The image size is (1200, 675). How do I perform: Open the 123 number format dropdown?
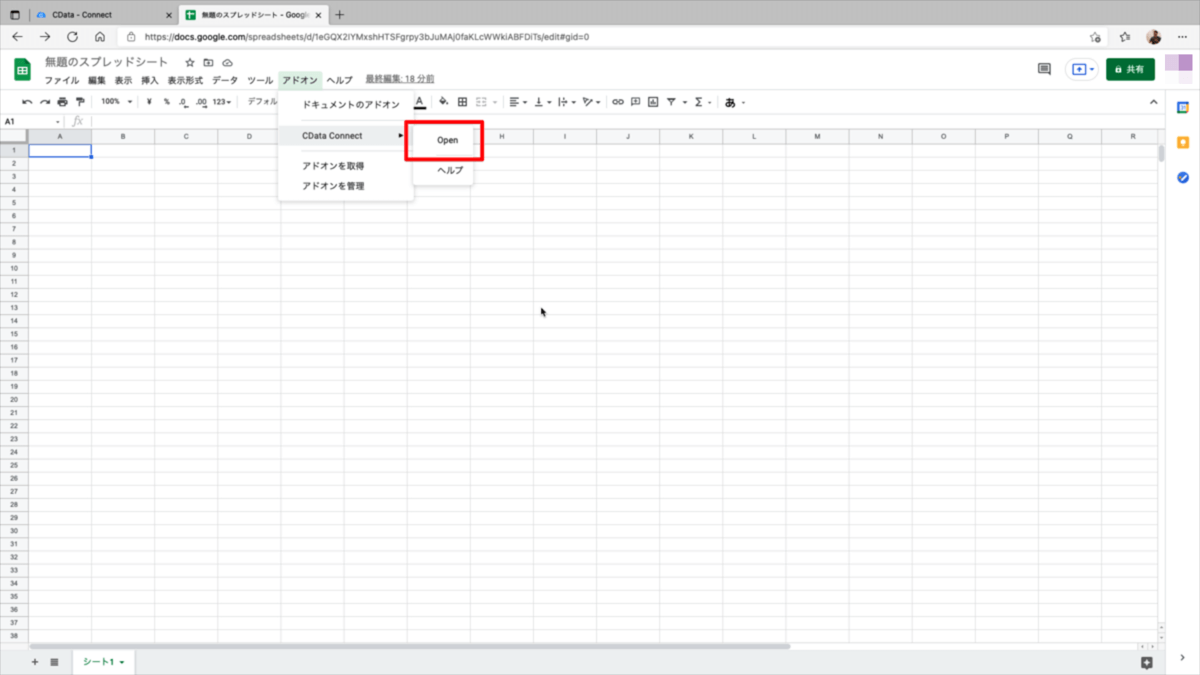(x=222, y=102)
